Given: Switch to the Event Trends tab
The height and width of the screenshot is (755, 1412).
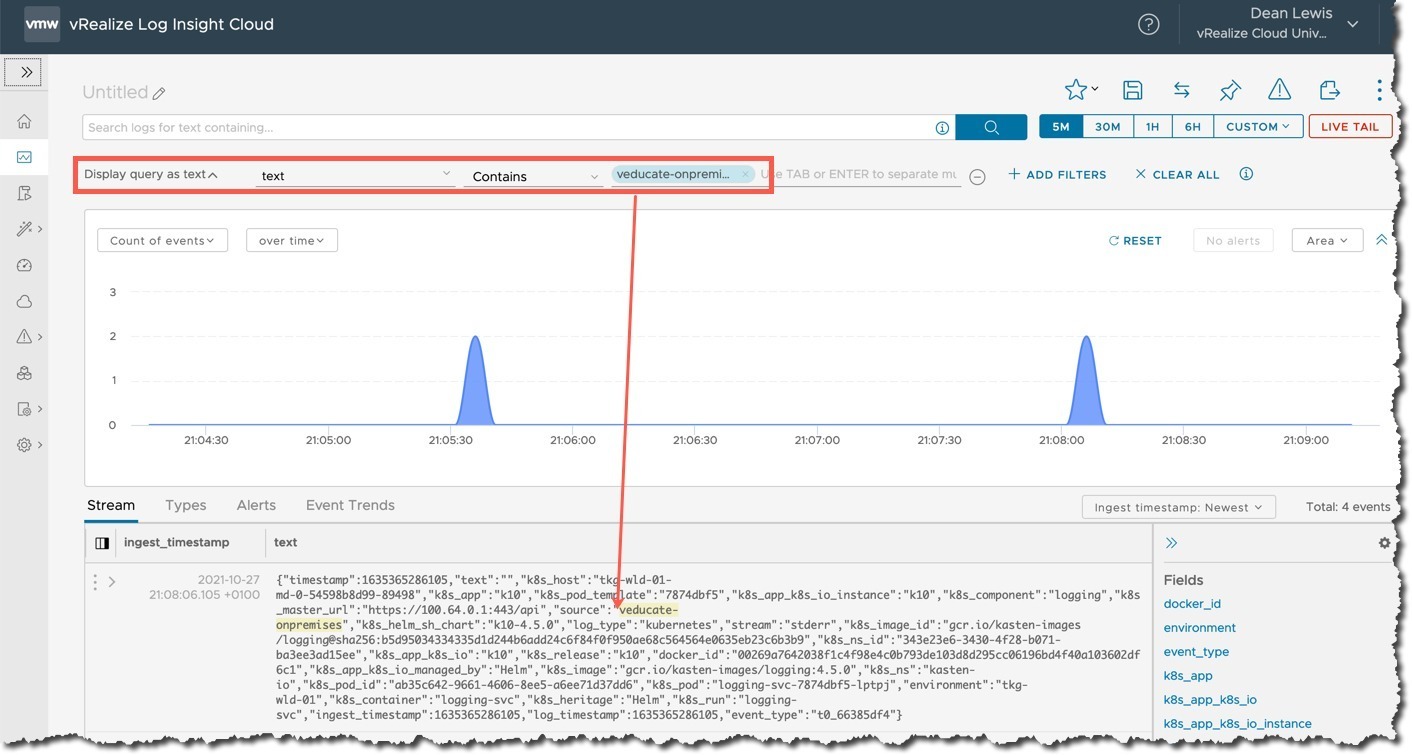Looking at the screenshot, I should (x=350, y=505).
